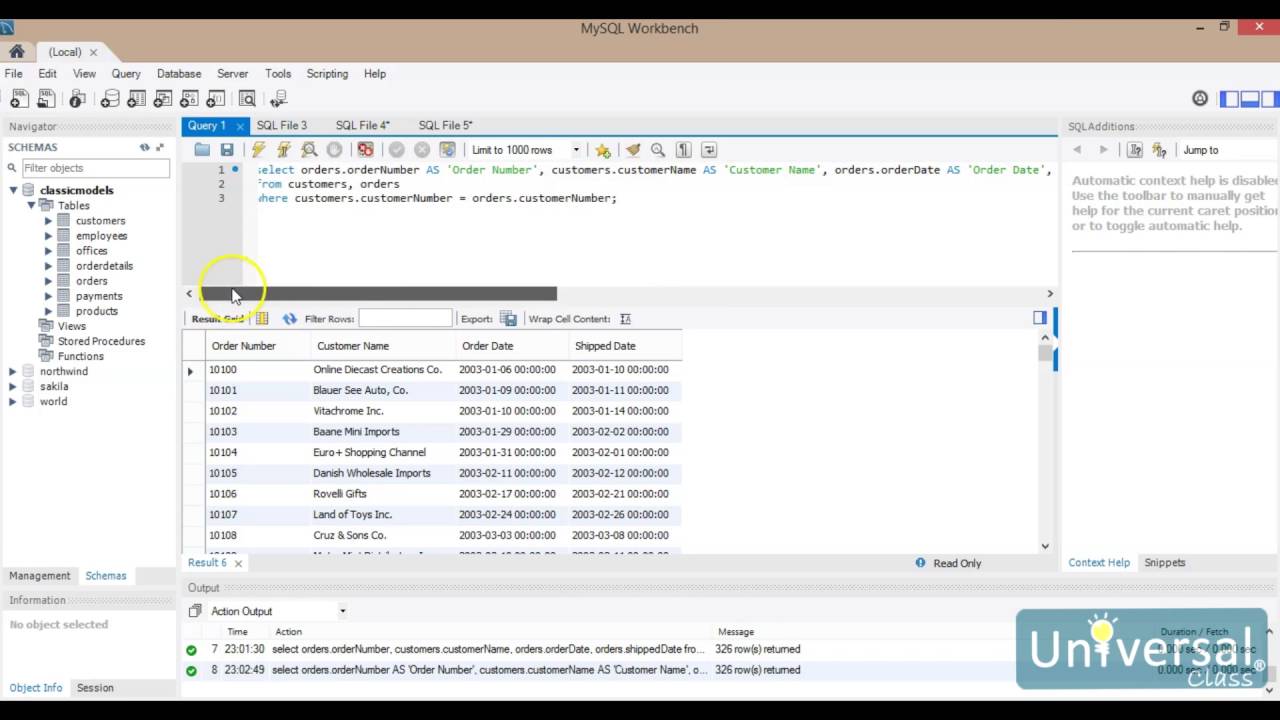Switch to the Management tab
The height and width of the screenshot is (720, 1280).
[40, 576]
